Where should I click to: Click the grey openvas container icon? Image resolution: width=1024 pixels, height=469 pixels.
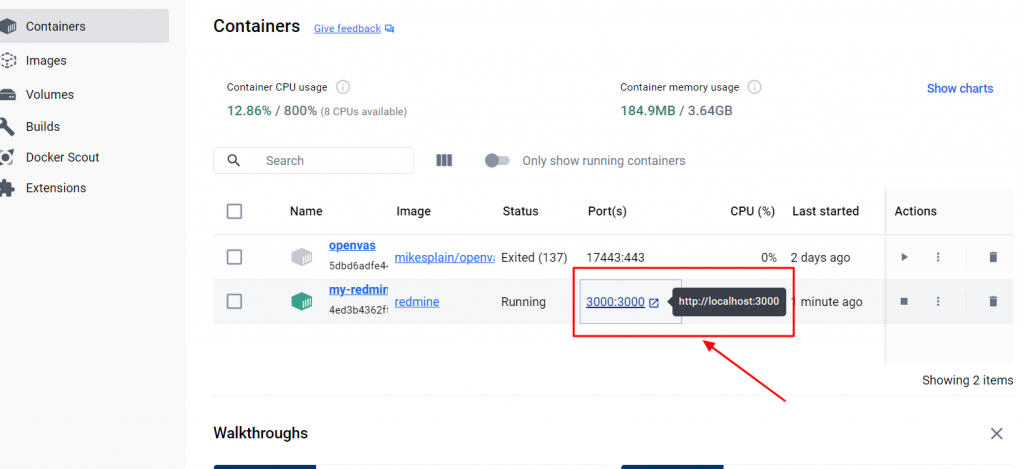(302, 257)
